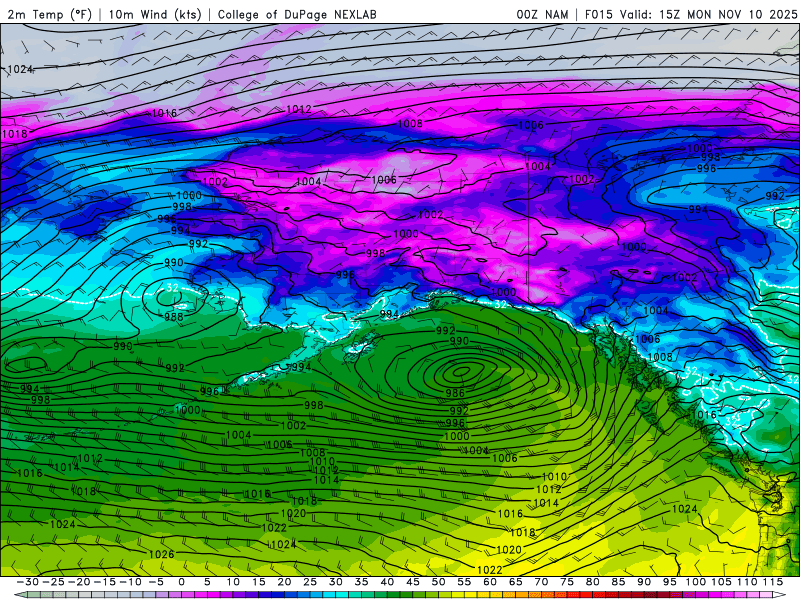
Task: Click the "105" temperature scale label
Action: coord(721,582)
